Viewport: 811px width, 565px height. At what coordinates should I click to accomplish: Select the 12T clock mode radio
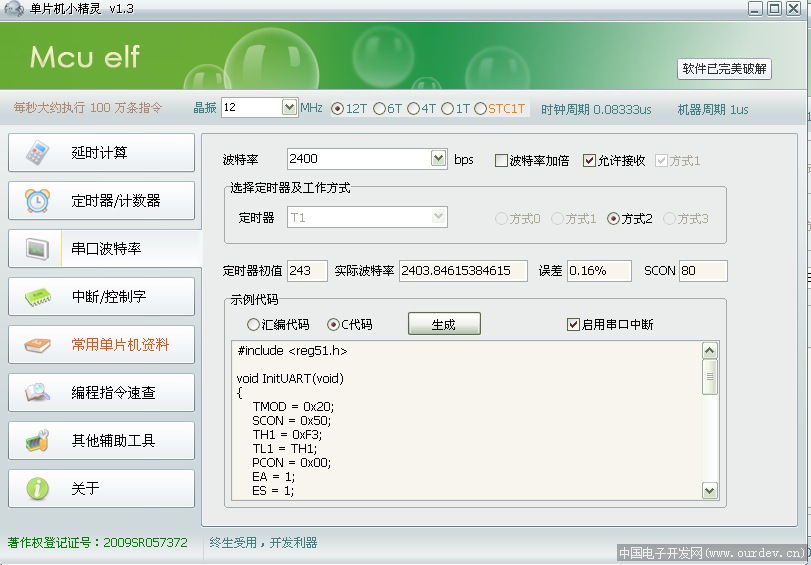coord(337,109)
